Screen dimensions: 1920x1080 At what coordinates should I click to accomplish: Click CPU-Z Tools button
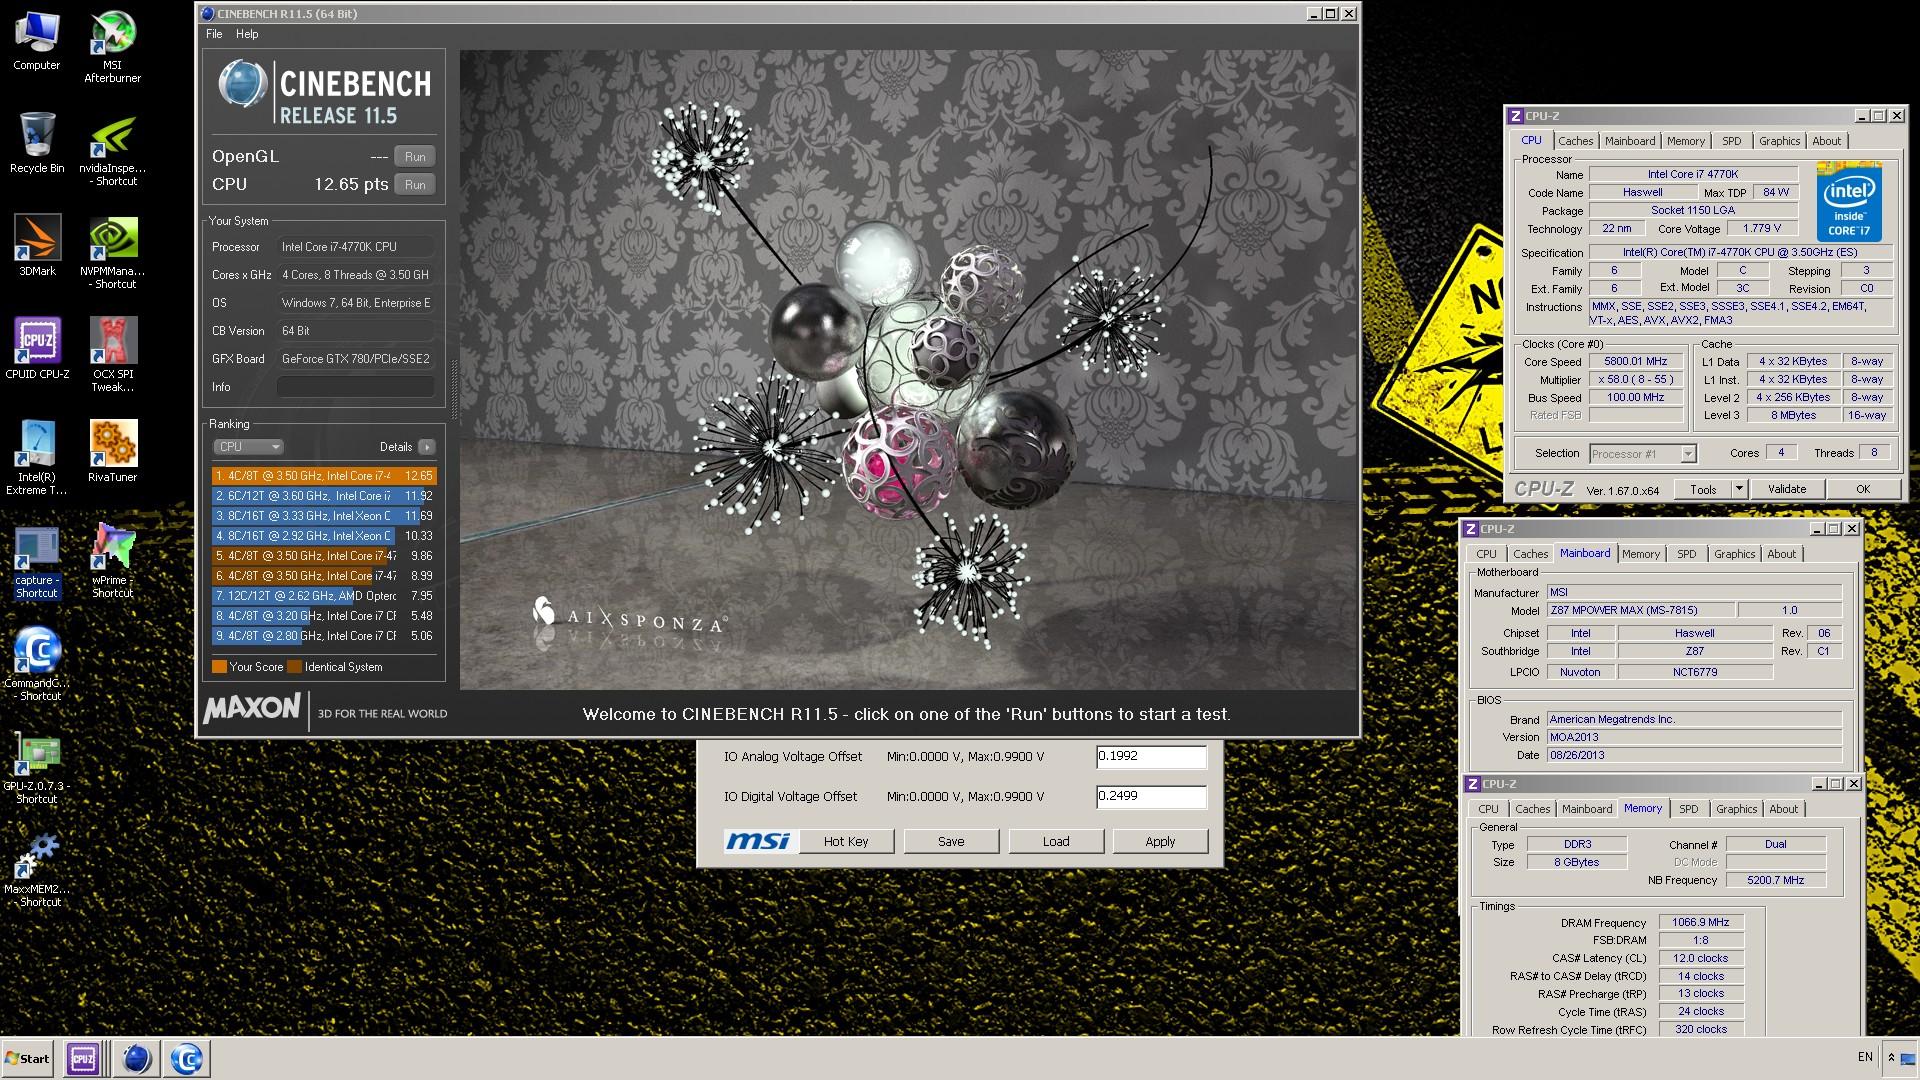[x=1704, y=490]
